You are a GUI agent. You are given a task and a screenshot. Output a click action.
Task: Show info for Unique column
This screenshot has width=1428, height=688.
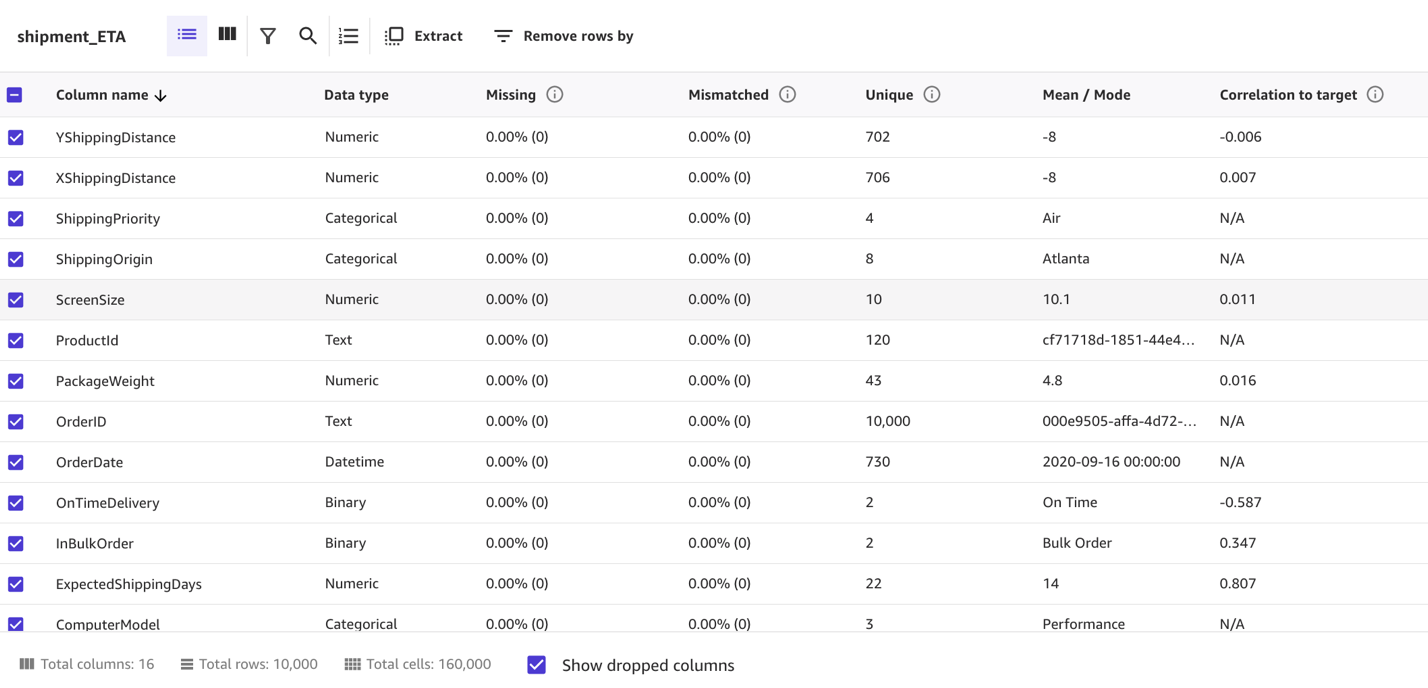click(x=932, y=95)
